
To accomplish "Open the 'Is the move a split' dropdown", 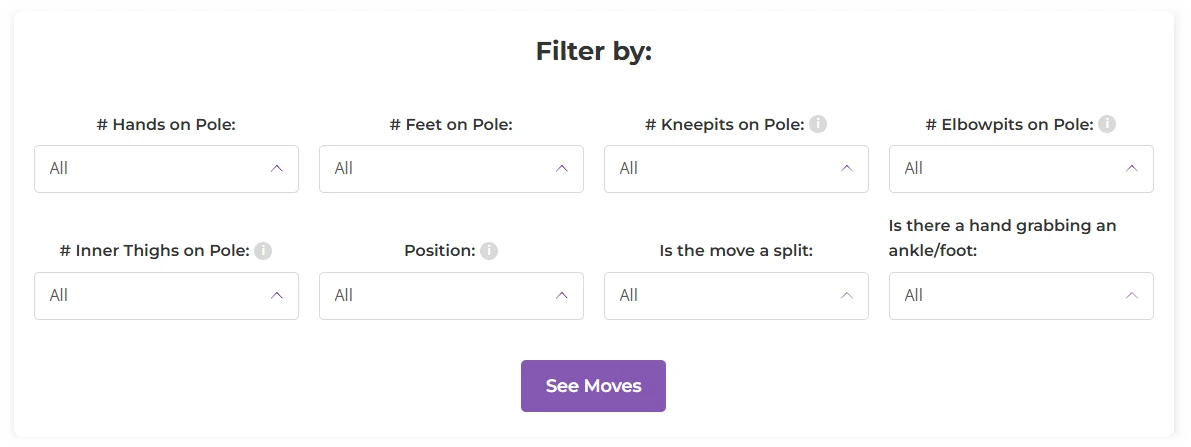I will tap(736, 296).
